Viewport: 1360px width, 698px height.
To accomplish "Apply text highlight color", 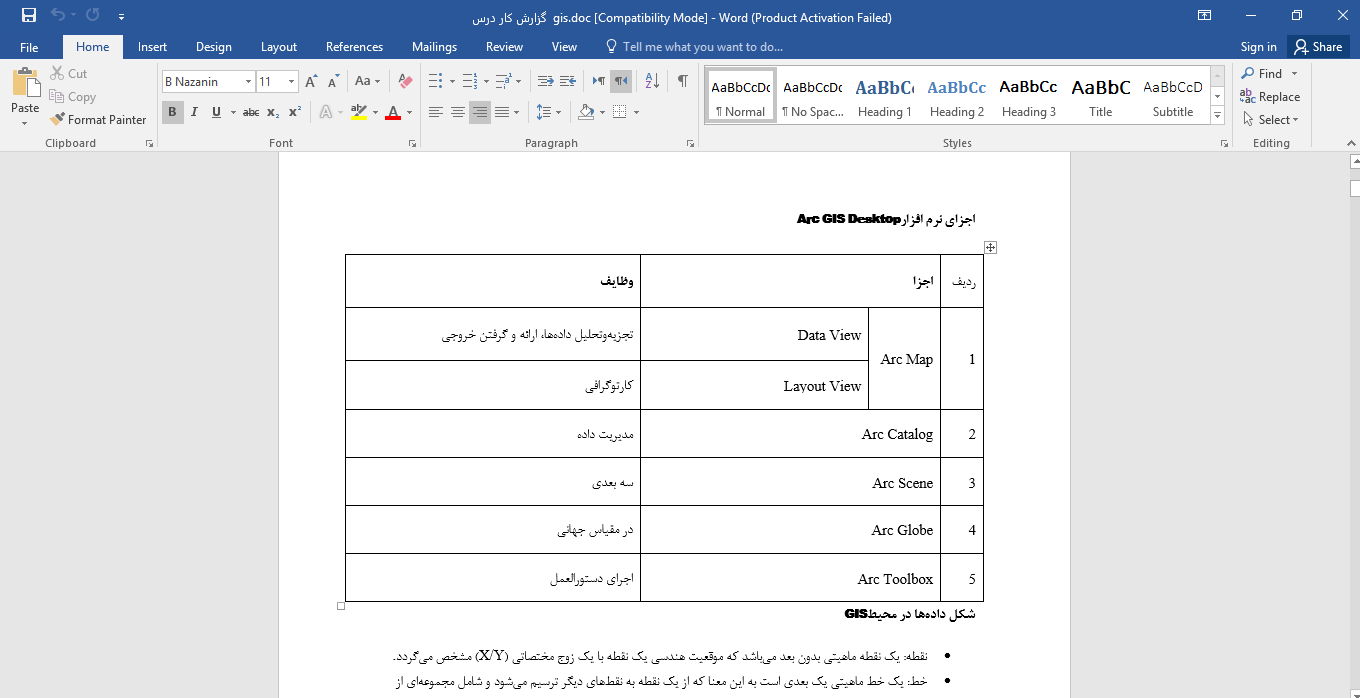I will 360,112.
